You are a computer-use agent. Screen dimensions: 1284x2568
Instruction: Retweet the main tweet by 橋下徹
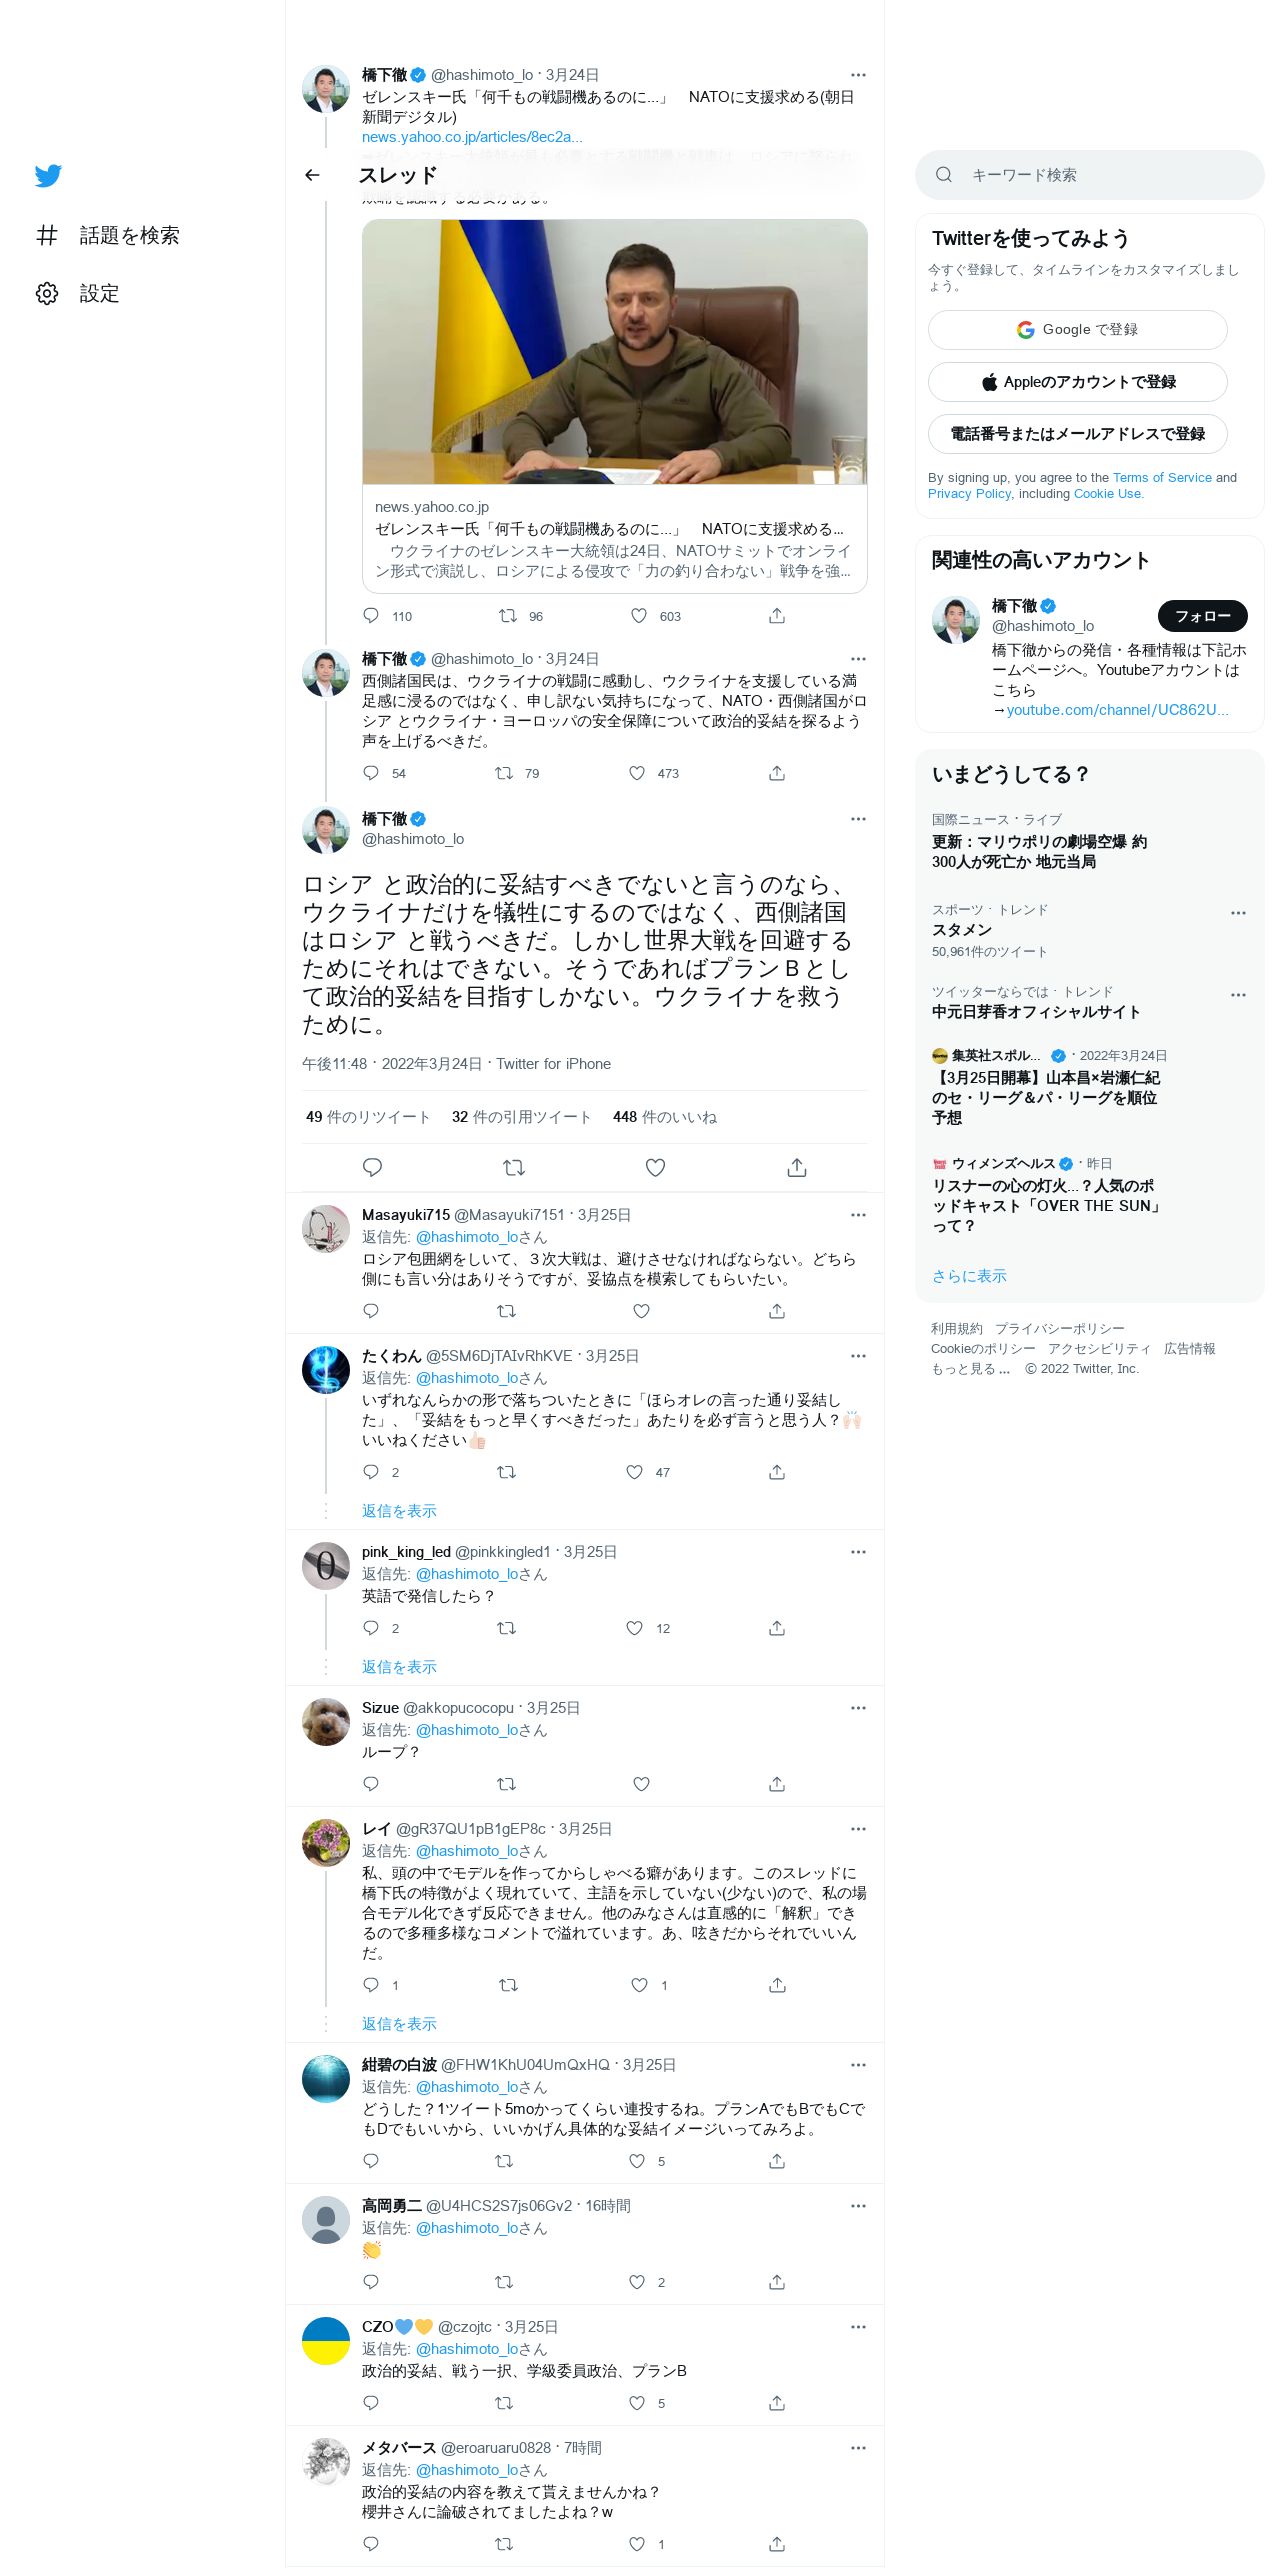[x=513, y=1167]
